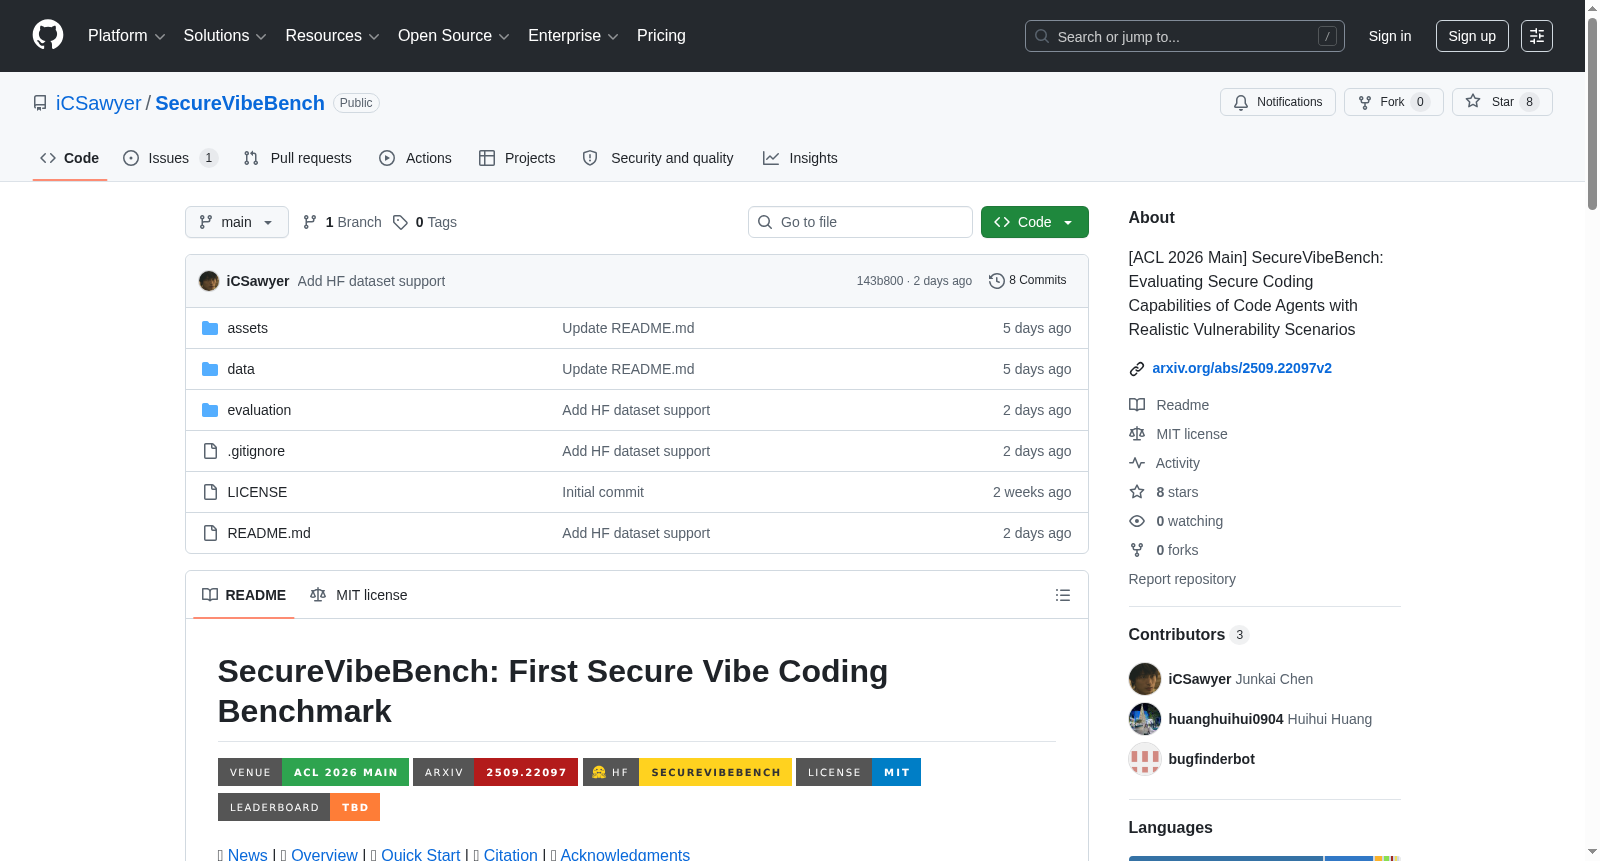Click the Search or jump to field
Viewport: 1600px width, 861px height.
coord(1185,36)
